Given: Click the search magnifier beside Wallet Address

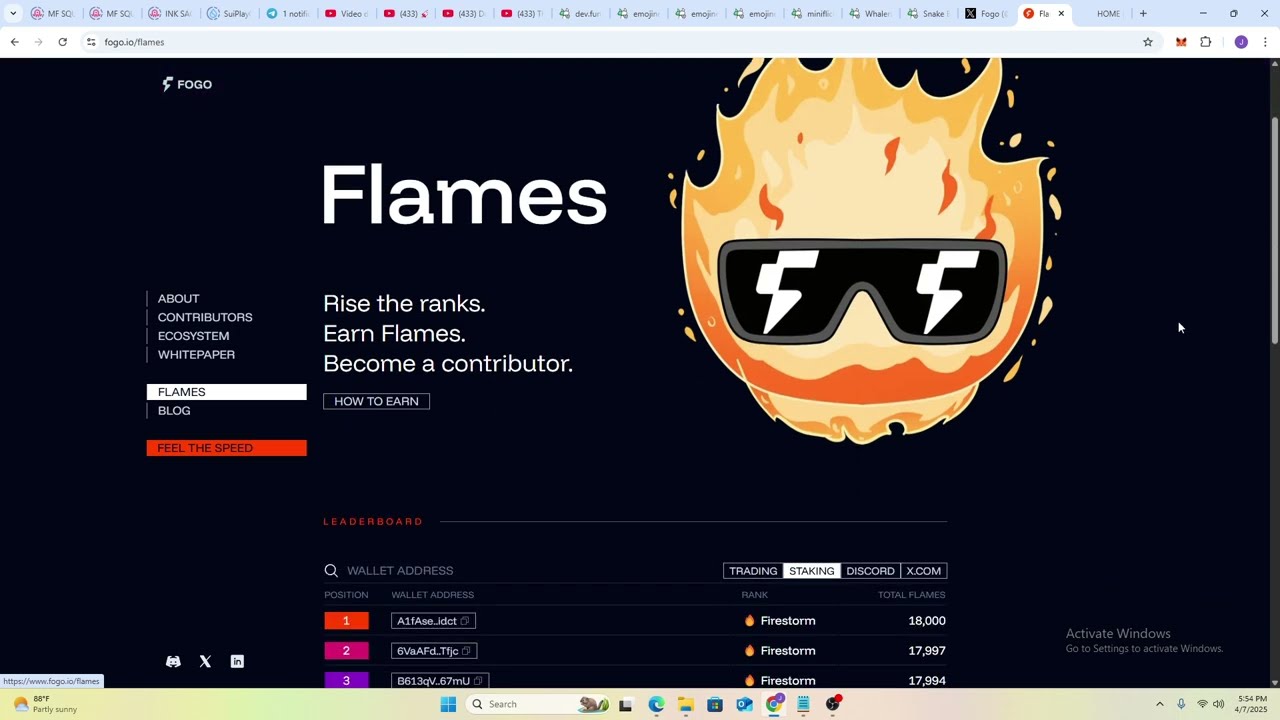Looking at the screenshot, I should click(331, 570).
